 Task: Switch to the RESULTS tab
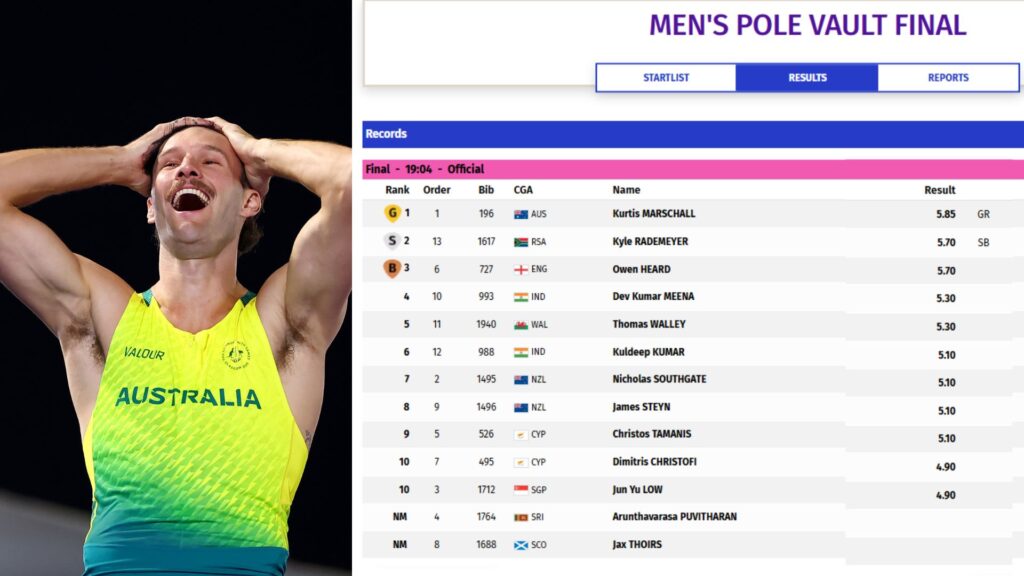click(x=807, y=78)
